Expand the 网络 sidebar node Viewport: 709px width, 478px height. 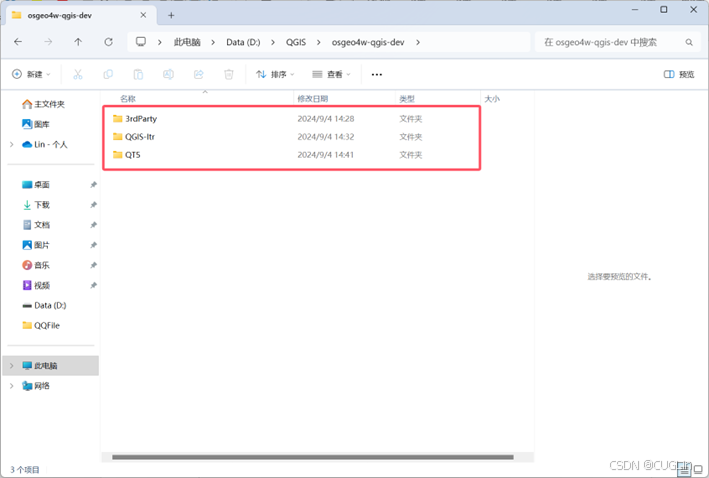[11, 386]
